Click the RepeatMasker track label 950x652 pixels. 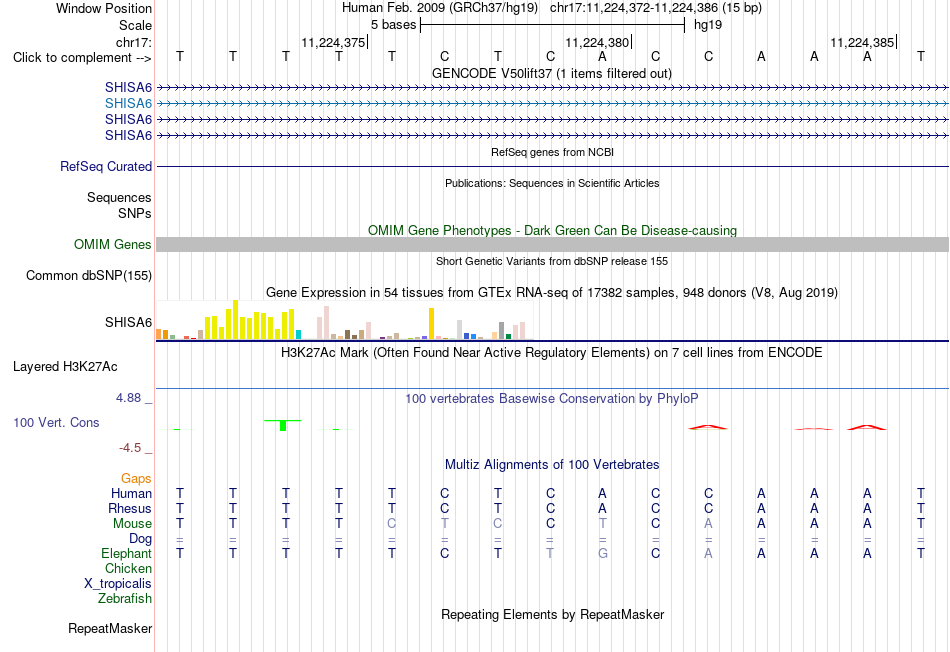pyautogui.click(x=110, y=628)
